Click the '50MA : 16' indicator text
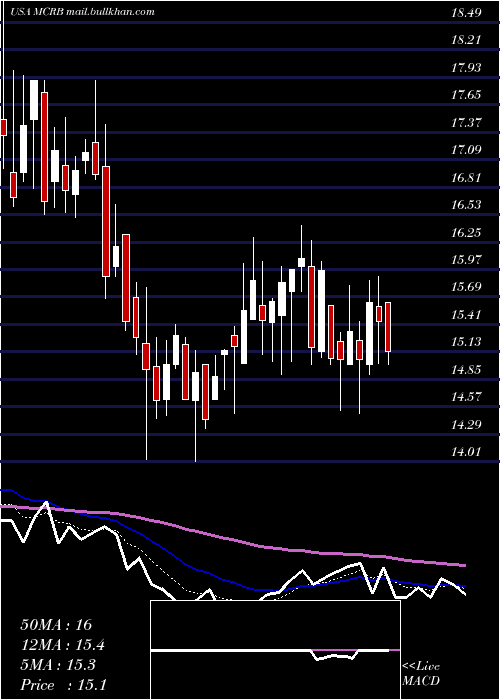This screenshot has height=700, width=500. 56,625
